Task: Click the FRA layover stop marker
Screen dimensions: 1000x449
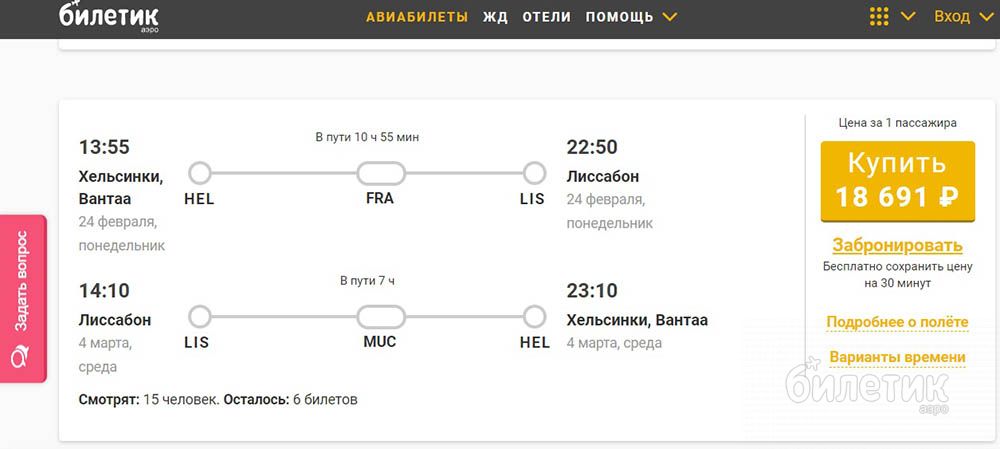Action: click(380, 173)
